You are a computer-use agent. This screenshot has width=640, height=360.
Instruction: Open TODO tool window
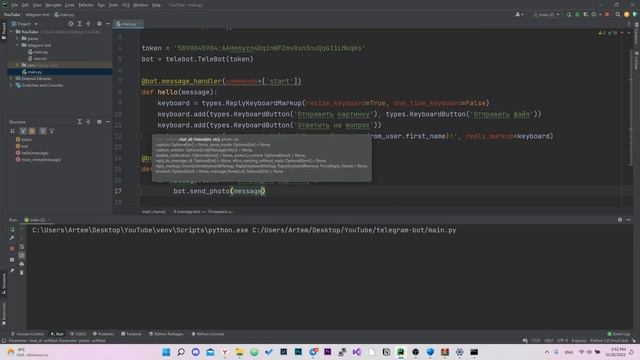pyautogui.click(x=78, y=334)
